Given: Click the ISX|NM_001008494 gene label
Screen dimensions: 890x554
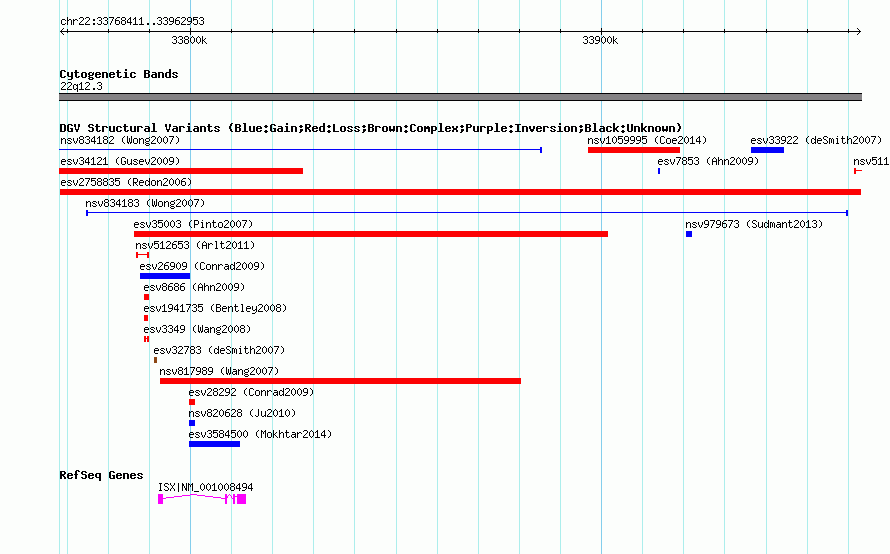Looking at the screenshot, I should tap(205, 487).
